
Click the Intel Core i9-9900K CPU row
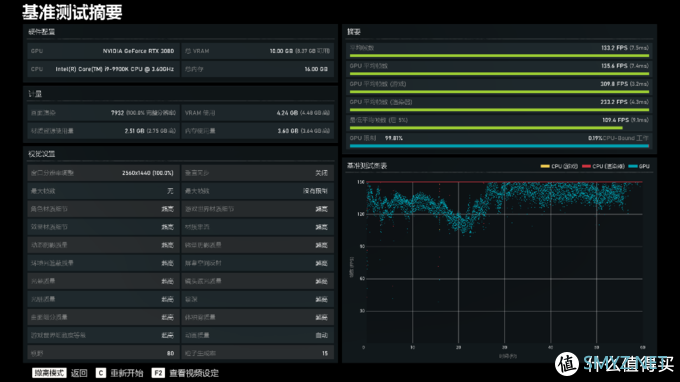(103, 69)
